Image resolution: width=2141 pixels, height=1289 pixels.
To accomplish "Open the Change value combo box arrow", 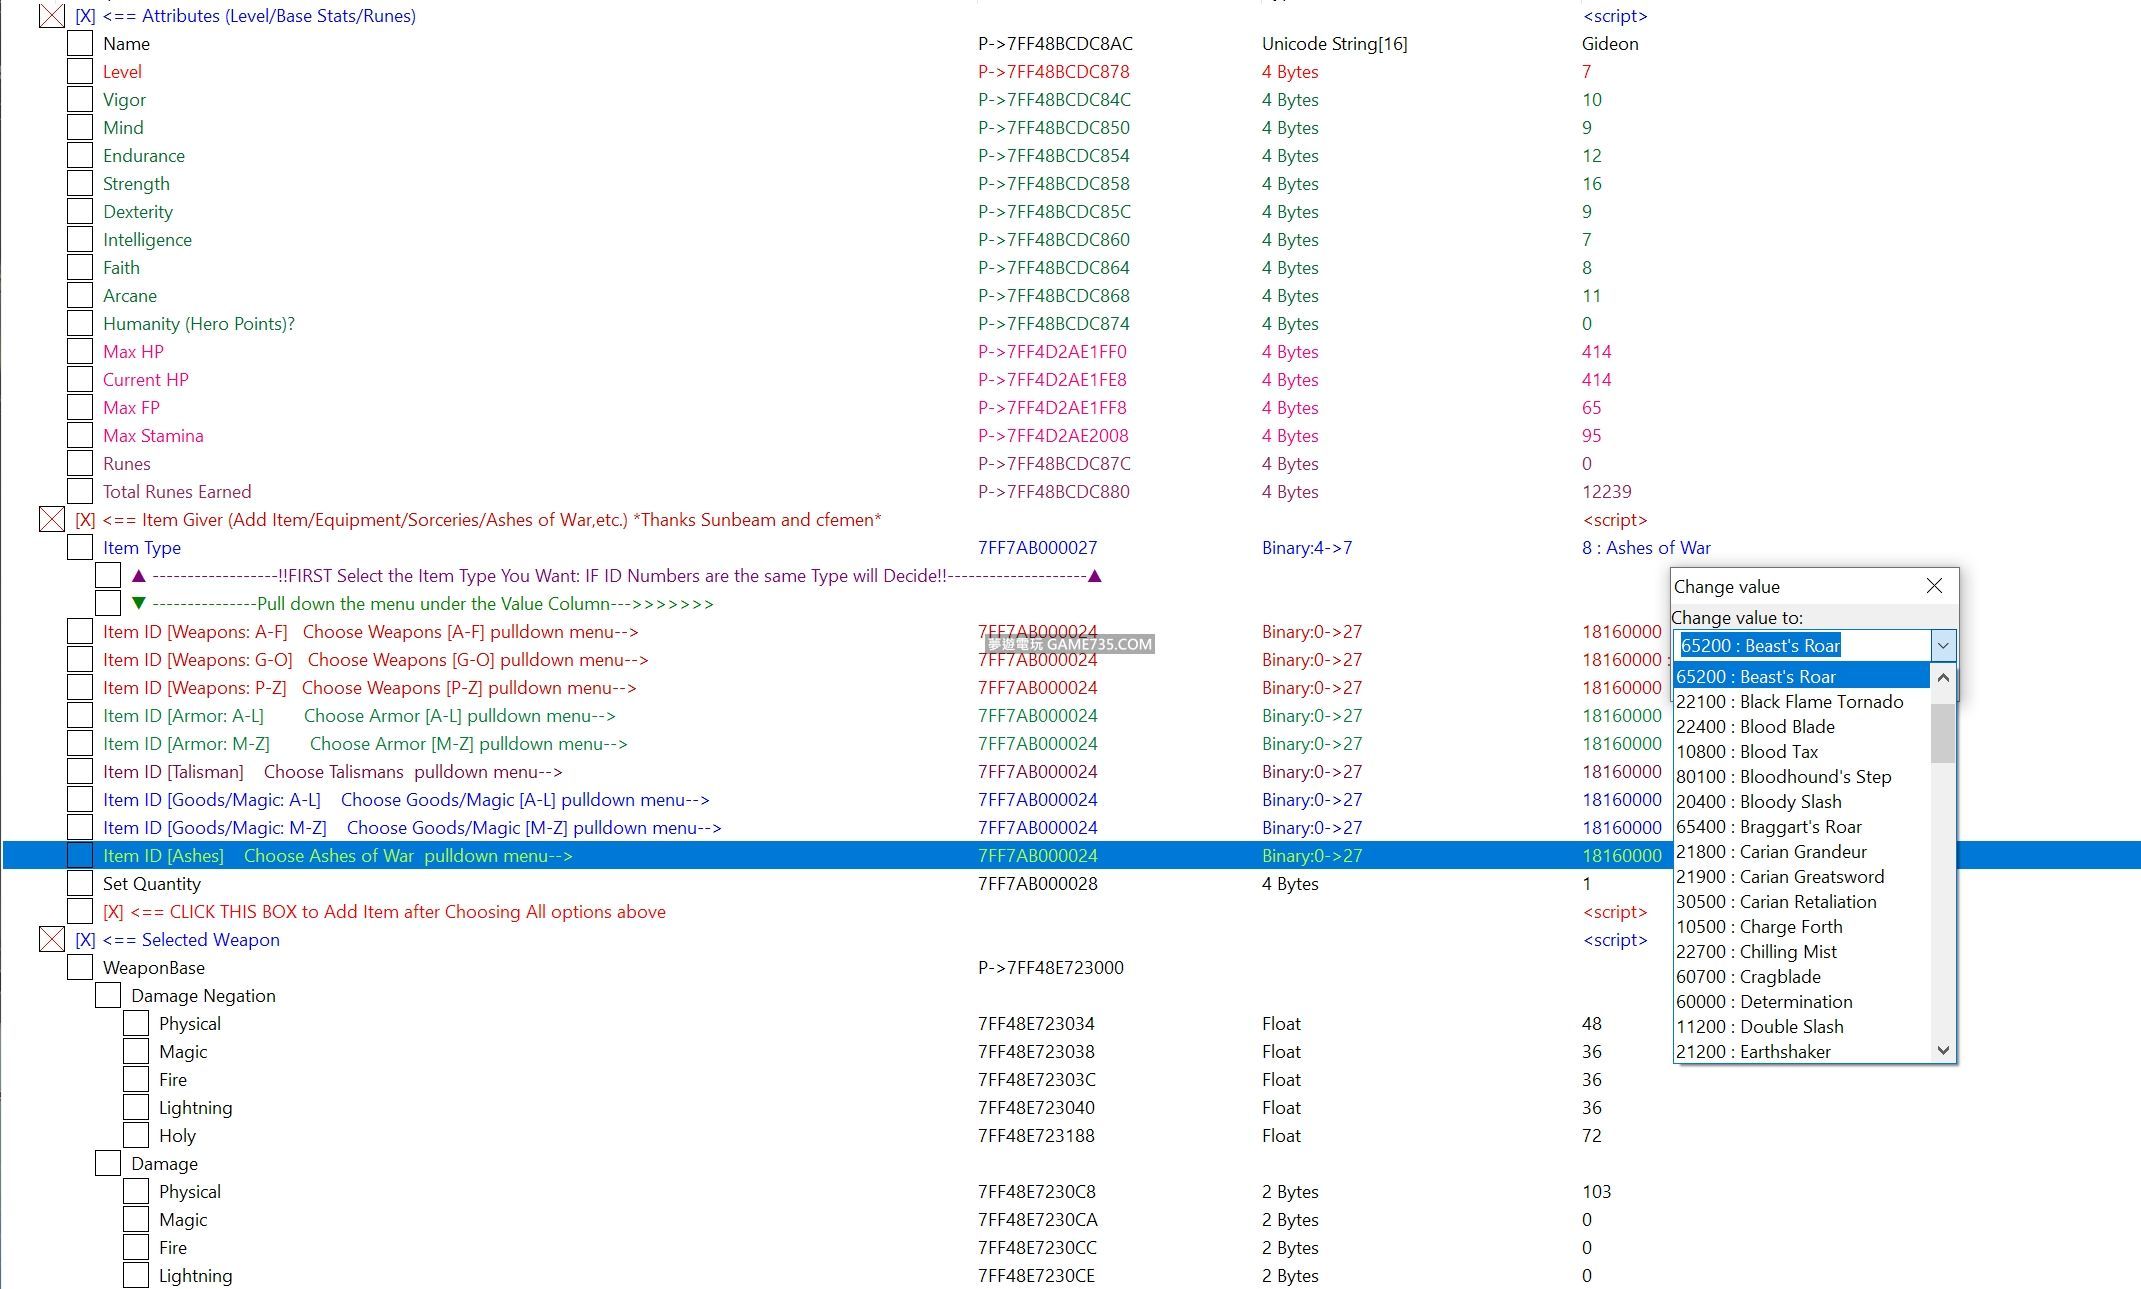I will point(1942,646).
